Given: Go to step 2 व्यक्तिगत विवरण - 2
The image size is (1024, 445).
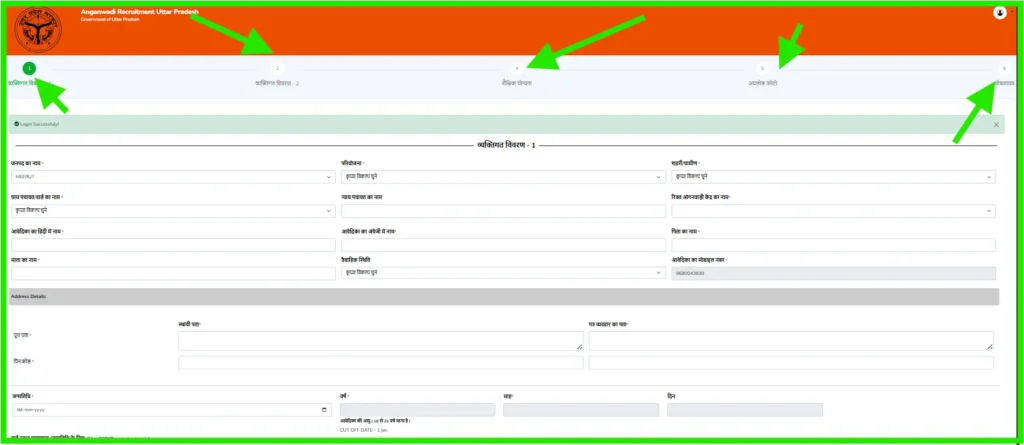Looking at the screenshot, I should (x=277, y=68).
